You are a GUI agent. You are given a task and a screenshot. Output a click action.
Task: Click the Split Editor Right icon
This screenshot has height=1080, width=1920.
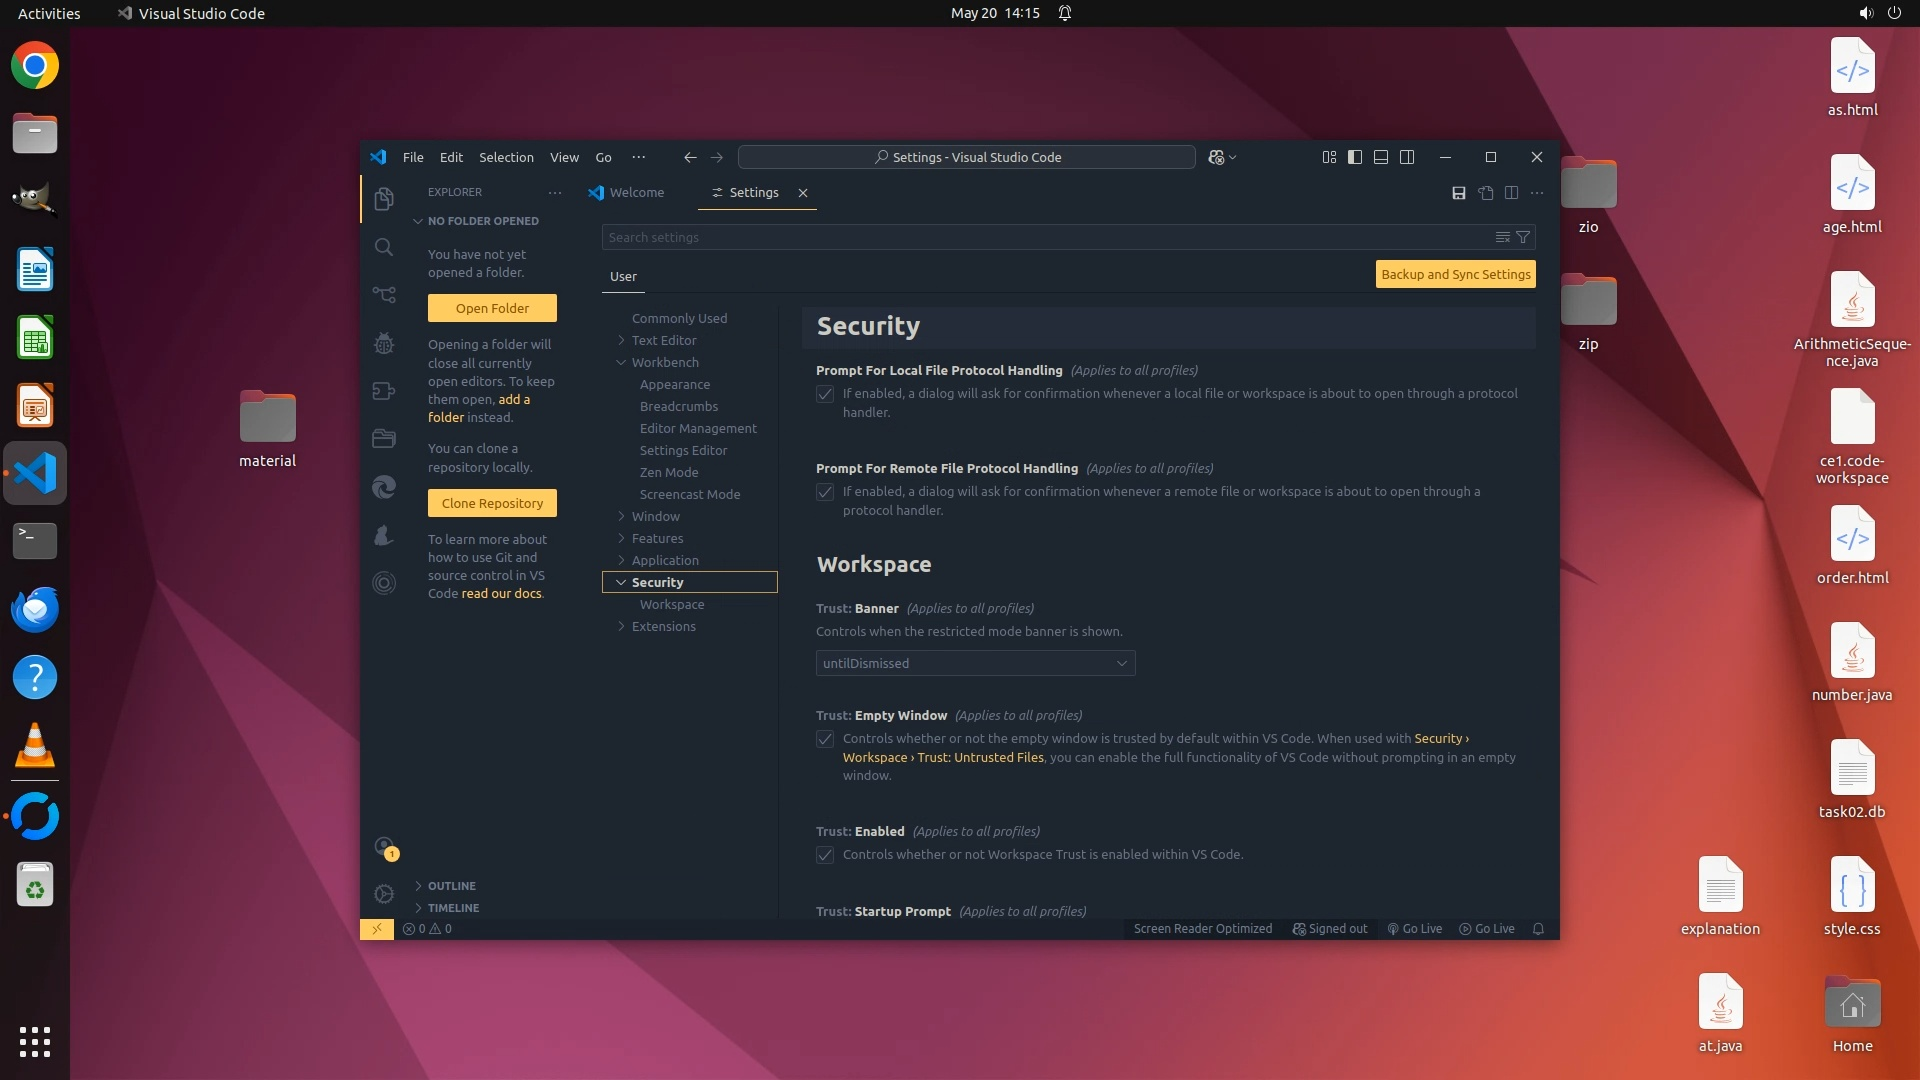tap(1512, 193)
